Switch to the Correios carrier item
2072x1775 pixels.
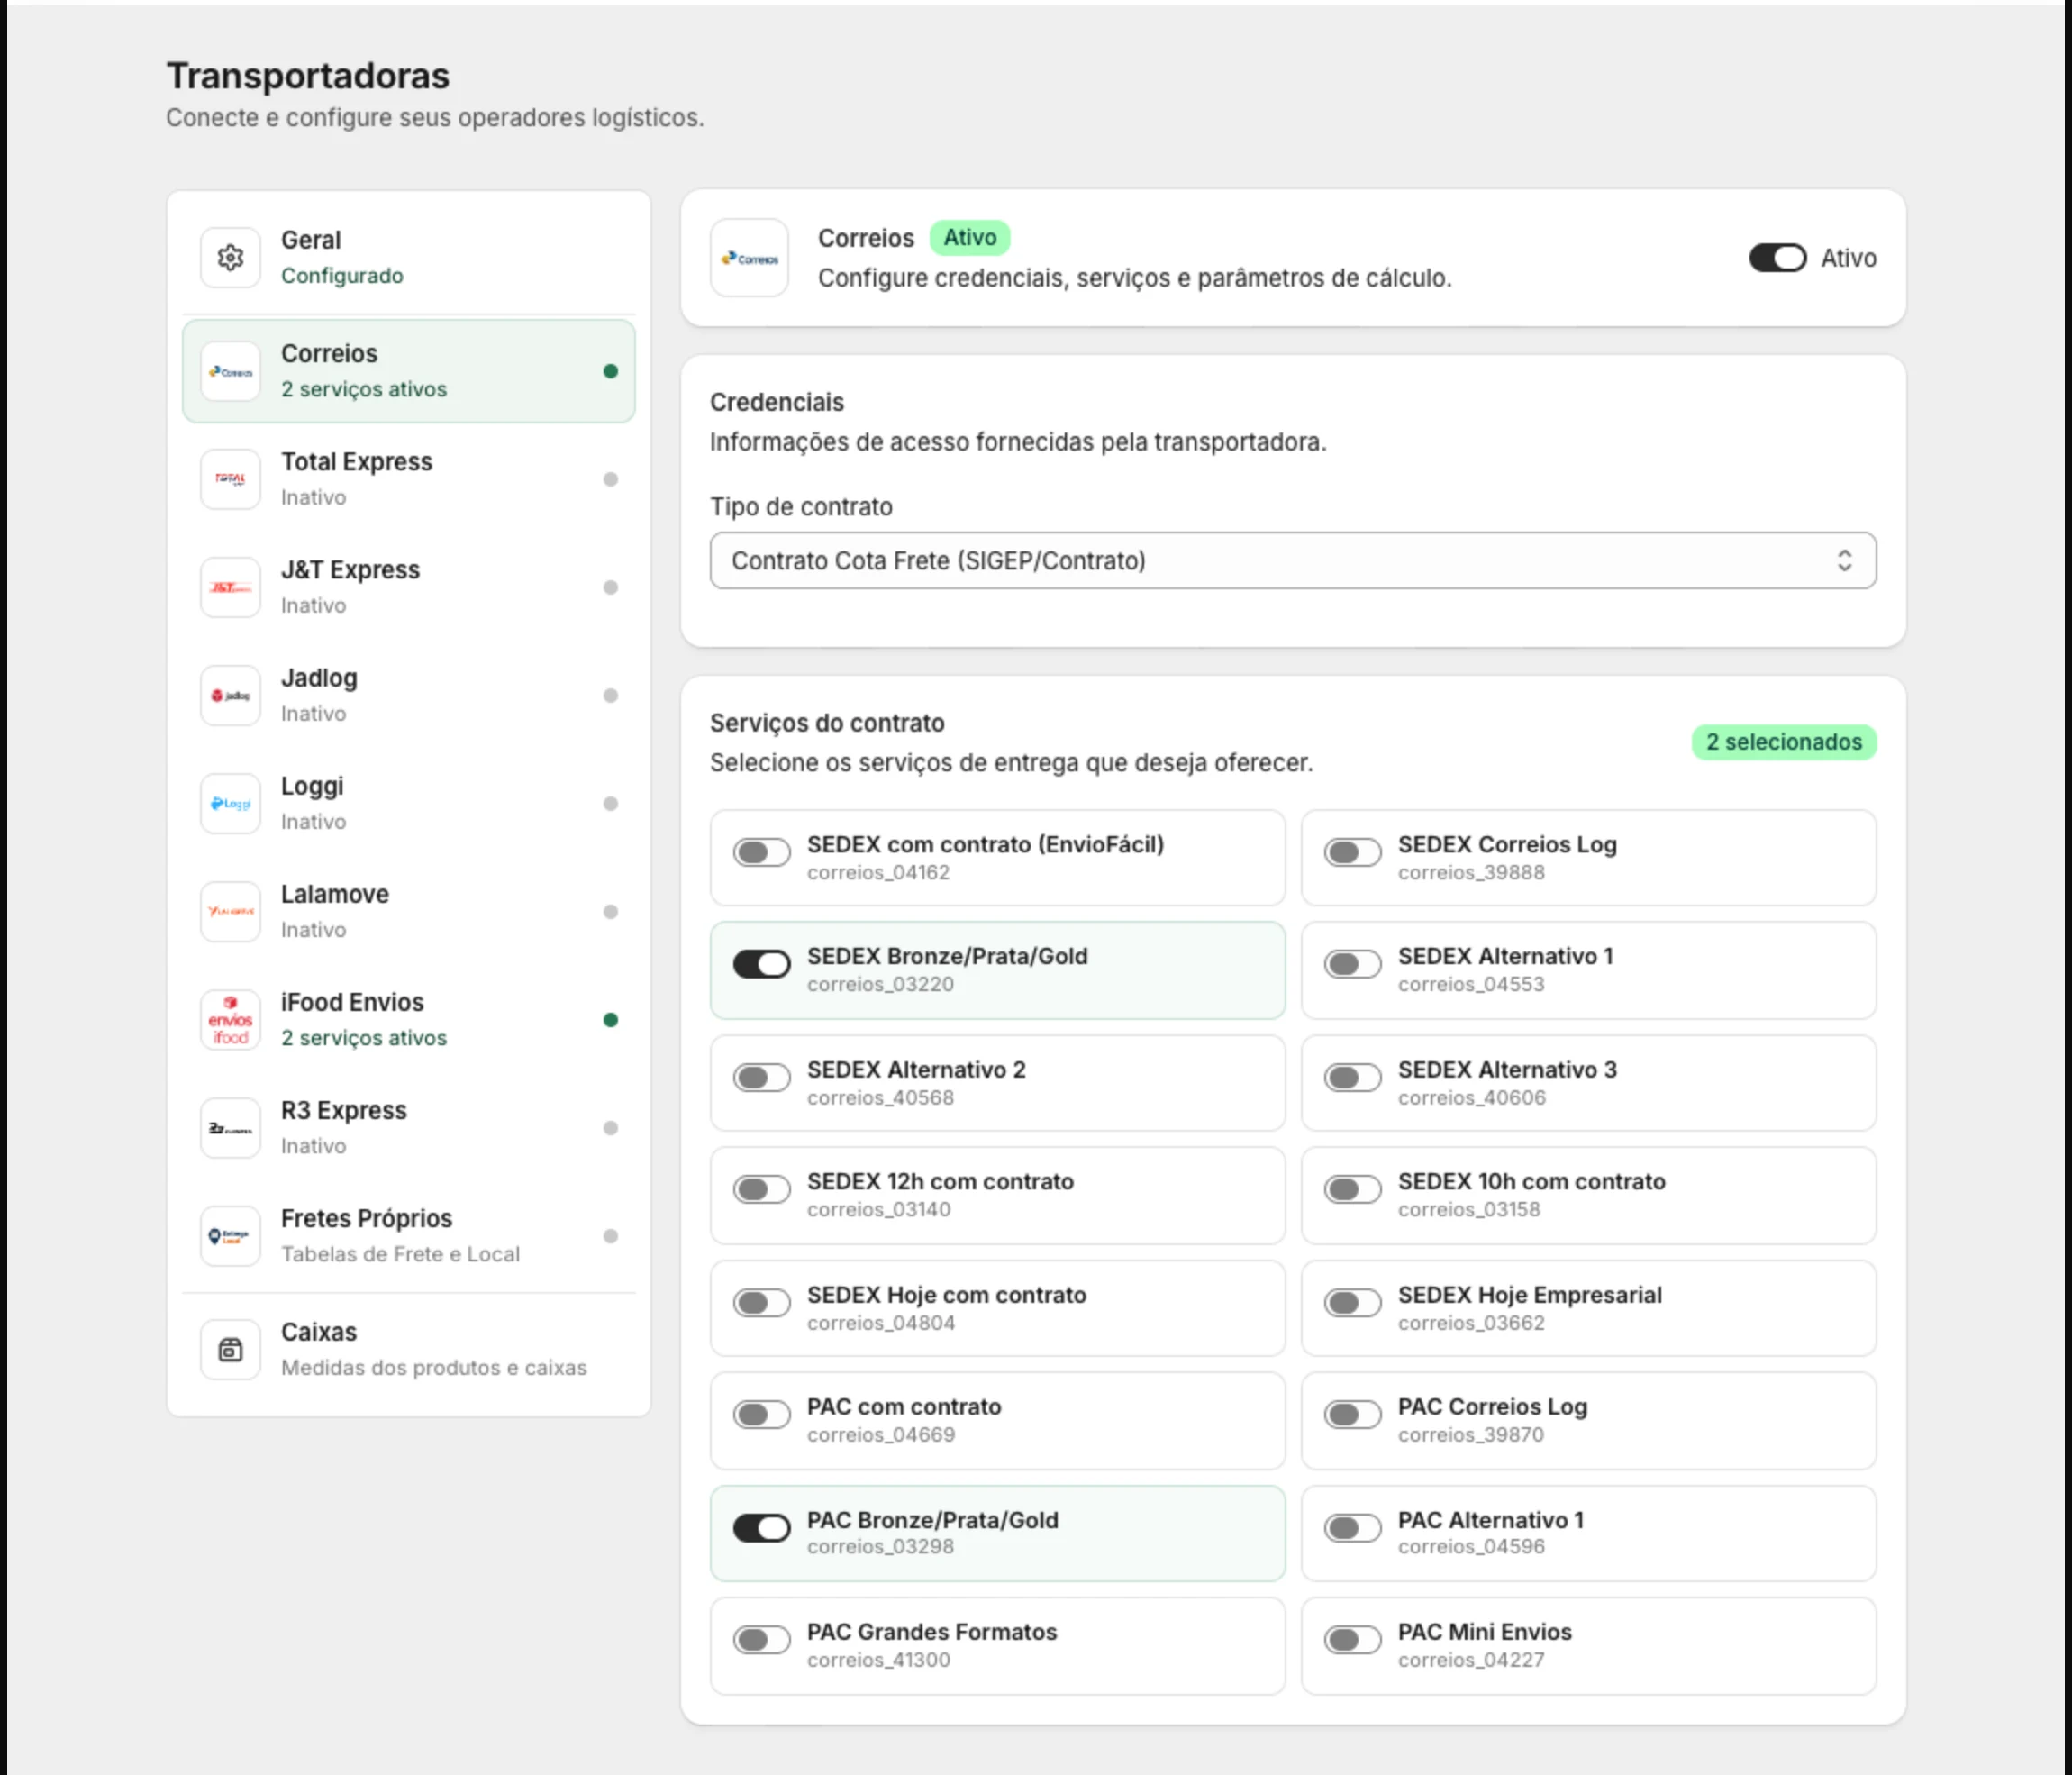408,371
